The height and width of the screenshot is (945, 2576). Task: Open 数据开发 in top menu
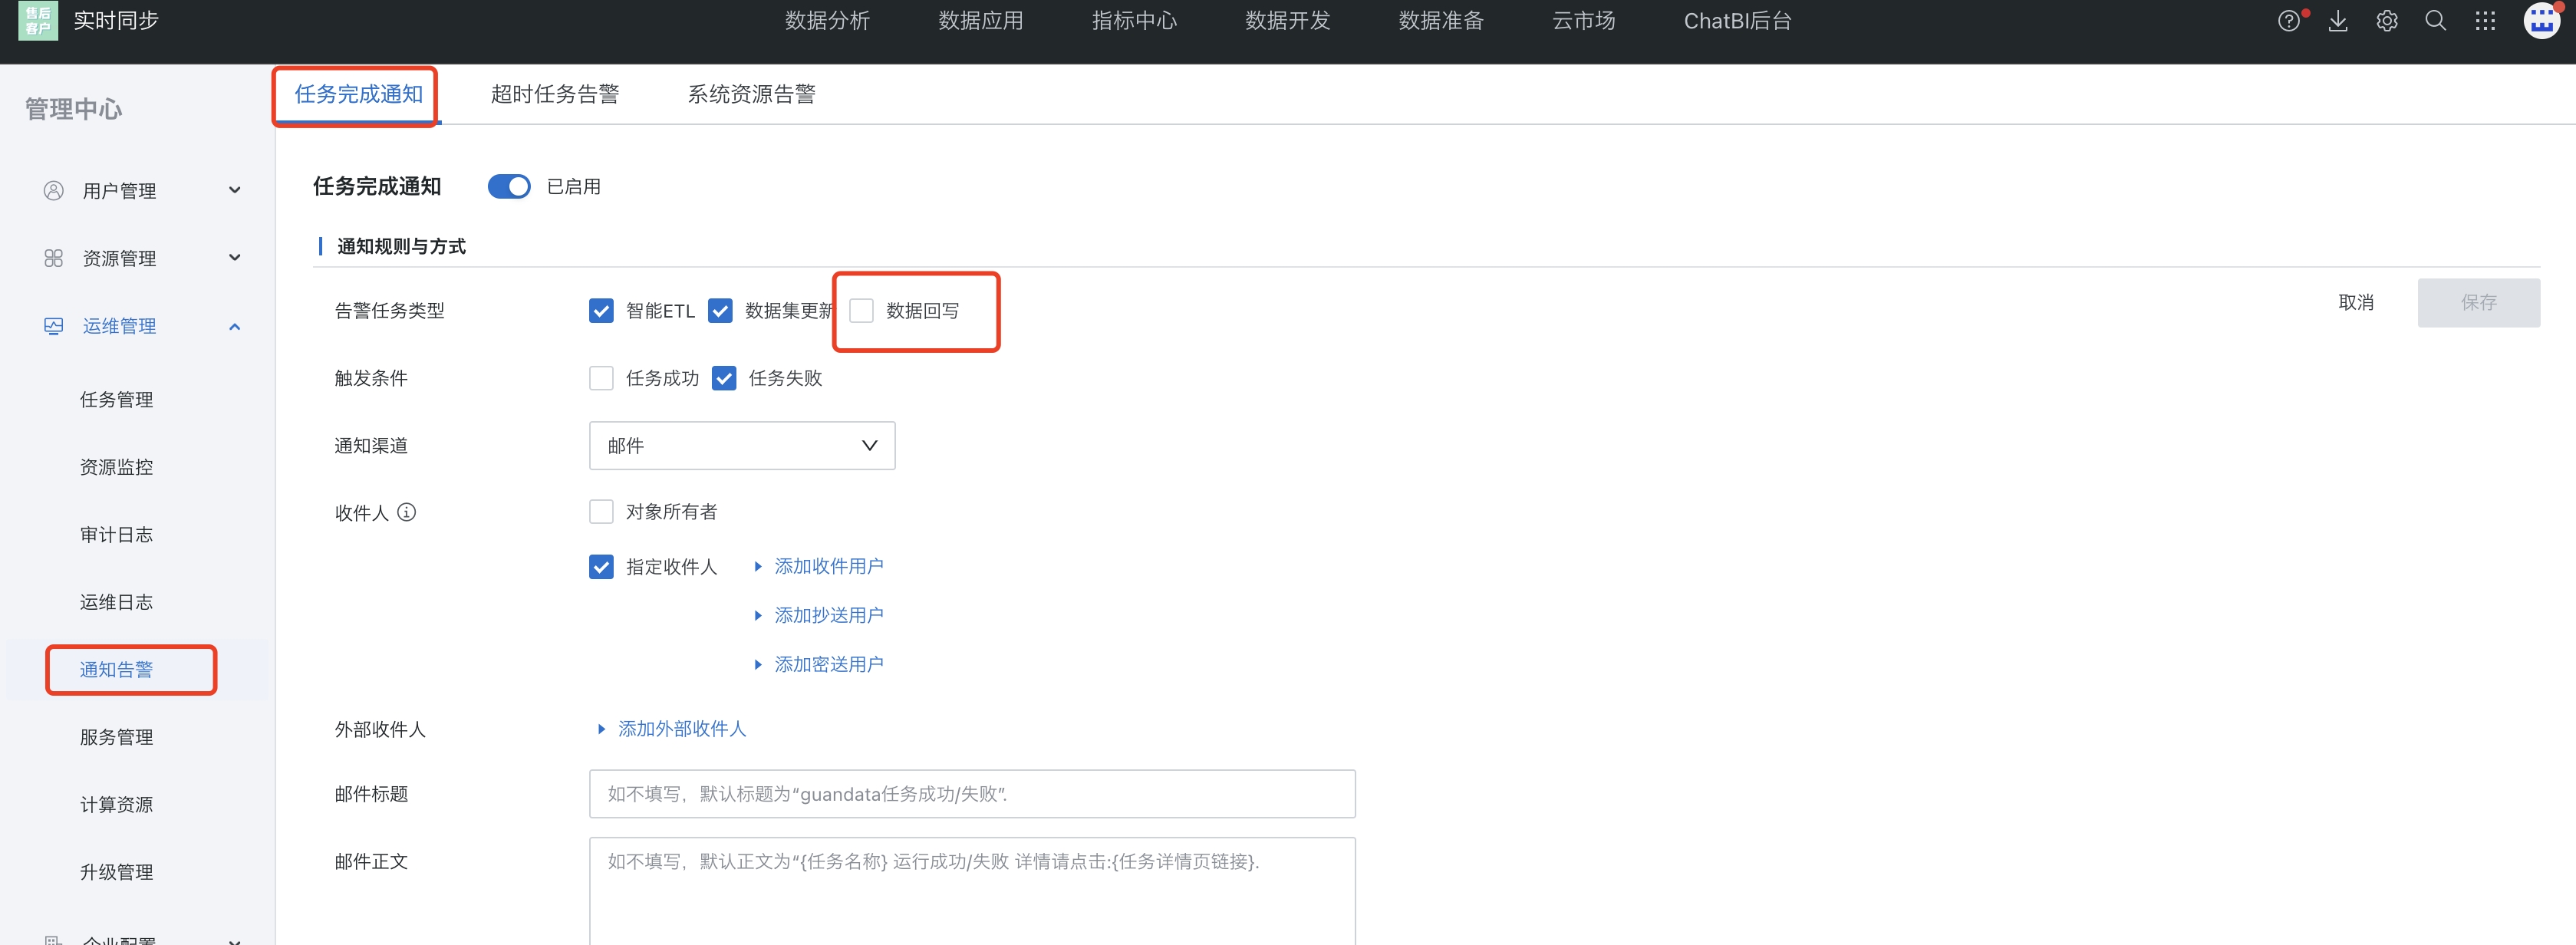[x=1288, y=21]
